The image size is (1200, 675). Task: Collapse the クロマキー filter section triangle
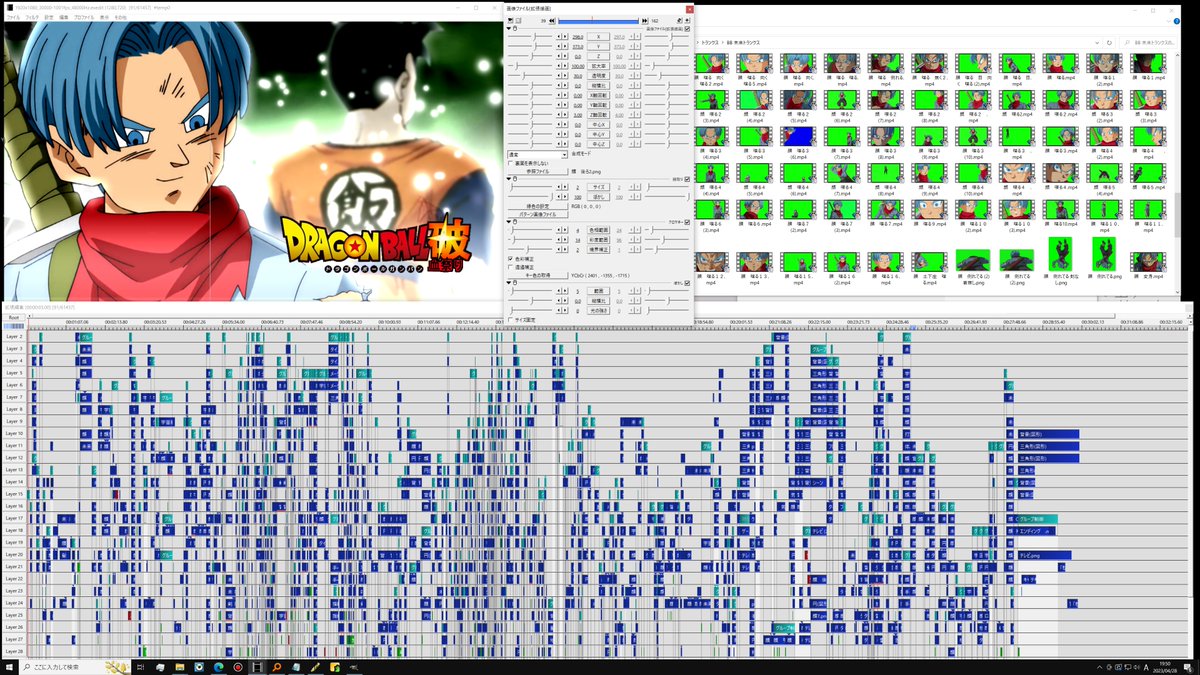coord(511,222)
